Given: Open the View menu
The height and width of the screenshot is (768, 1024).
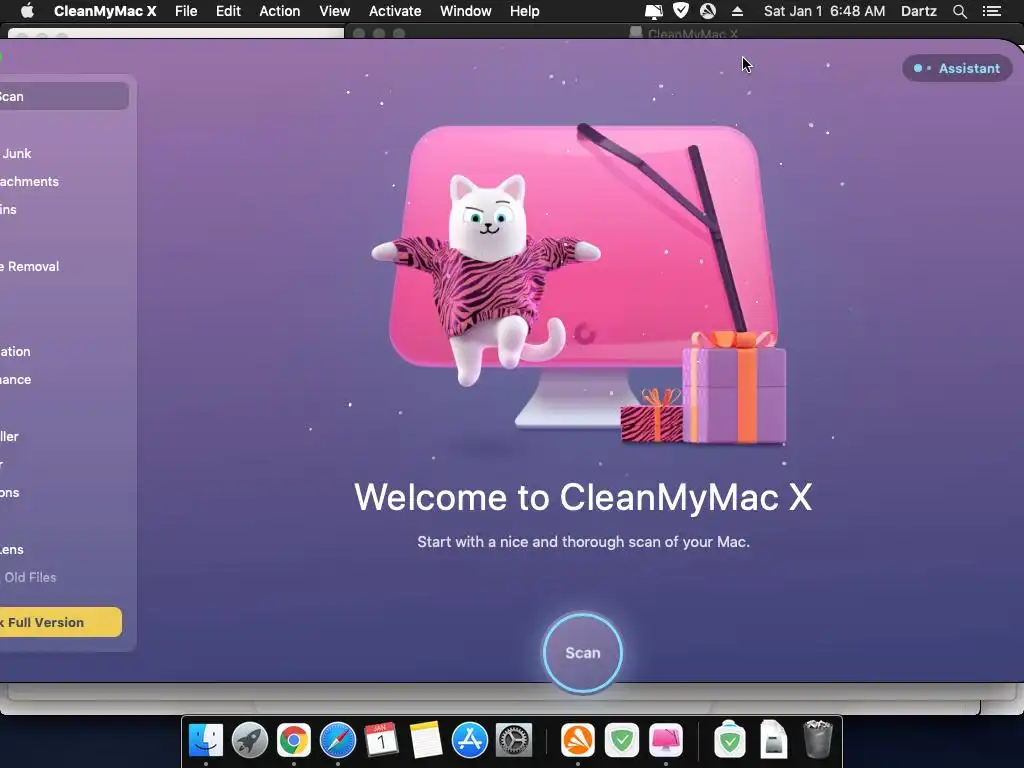Looking at the screenshot, I should pyautogui.click(x=334, y=11).
